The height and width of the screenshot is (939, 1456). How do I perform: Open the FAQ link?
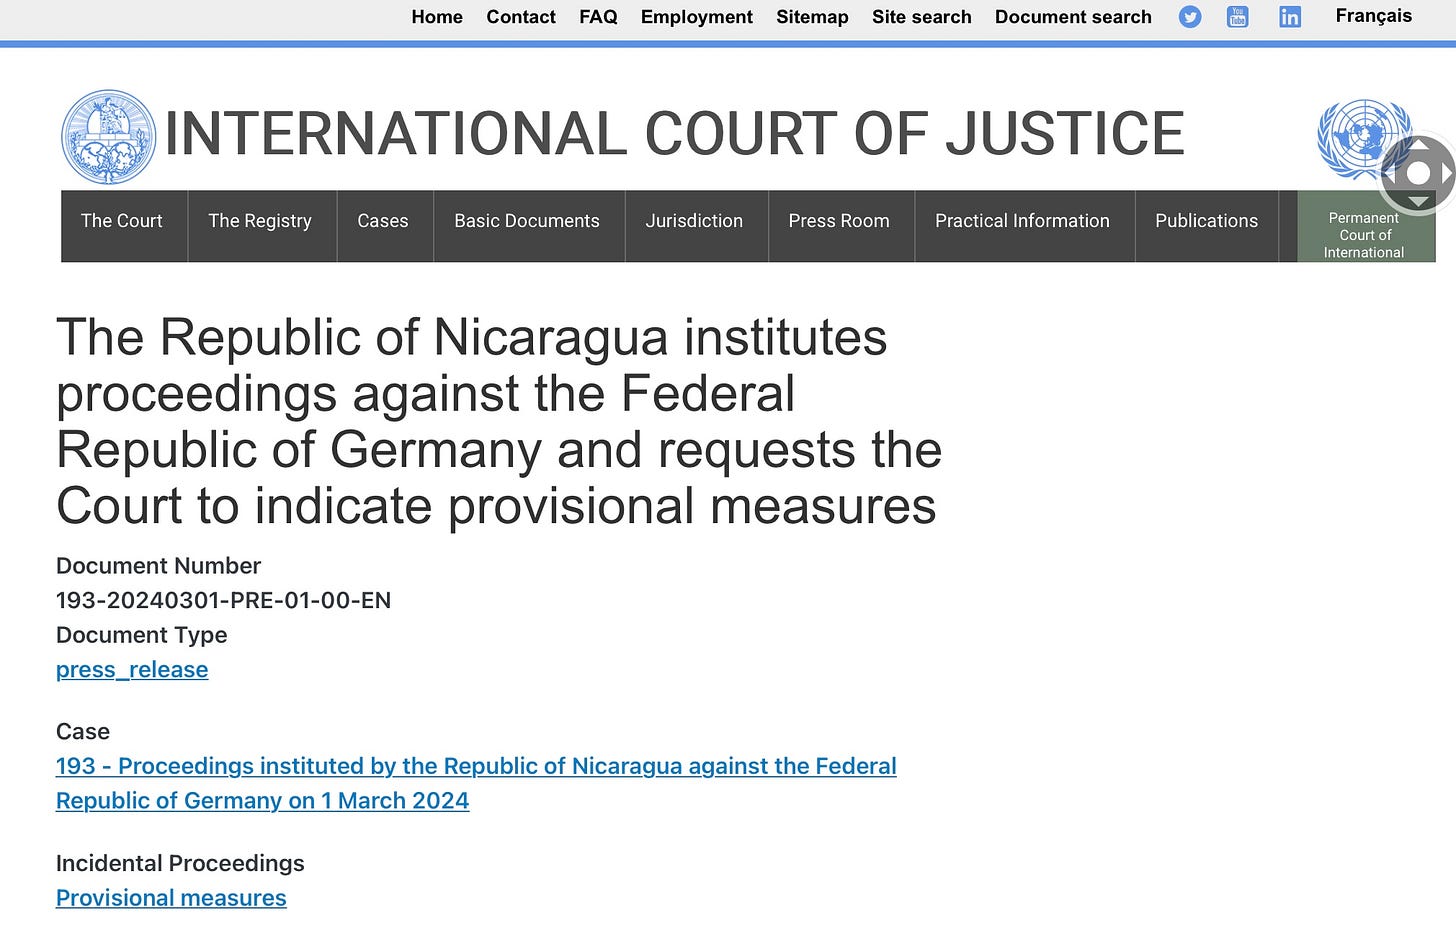(598, 17)
